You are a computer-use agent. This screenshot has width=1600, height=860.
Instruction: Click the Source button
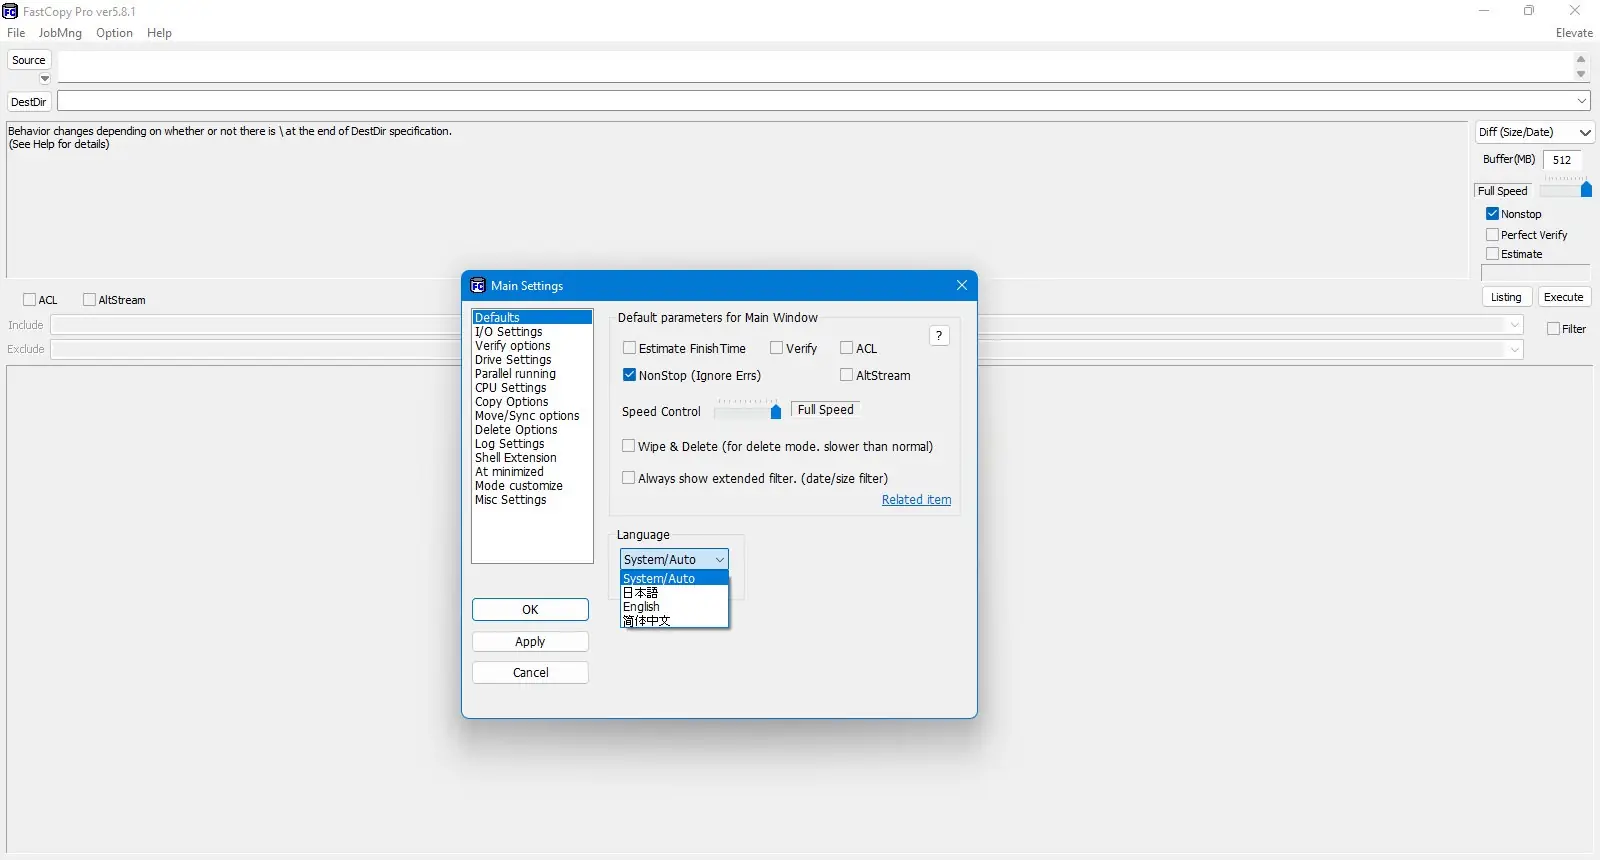pos(29,60)
